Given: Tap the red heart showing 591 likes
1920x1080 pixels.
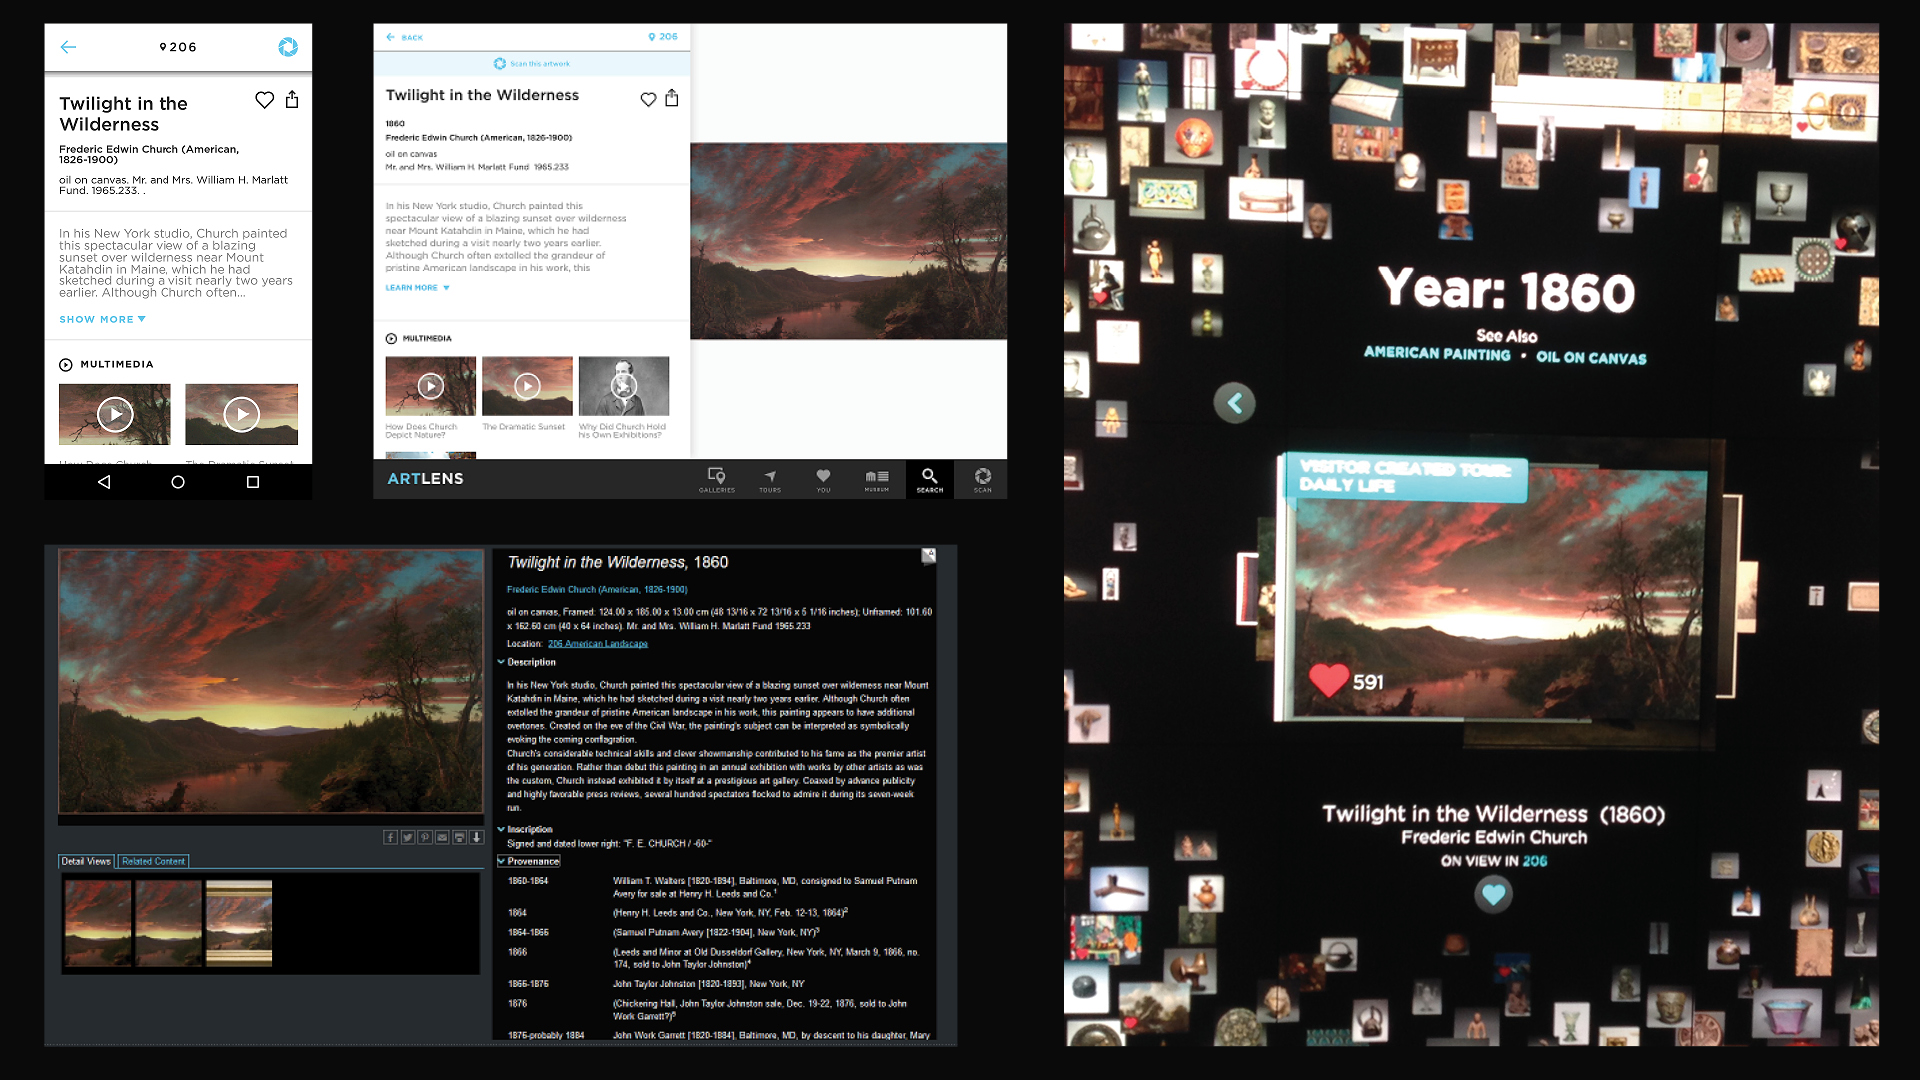Looking at the screenshot, I should (x=1329, y=681).
